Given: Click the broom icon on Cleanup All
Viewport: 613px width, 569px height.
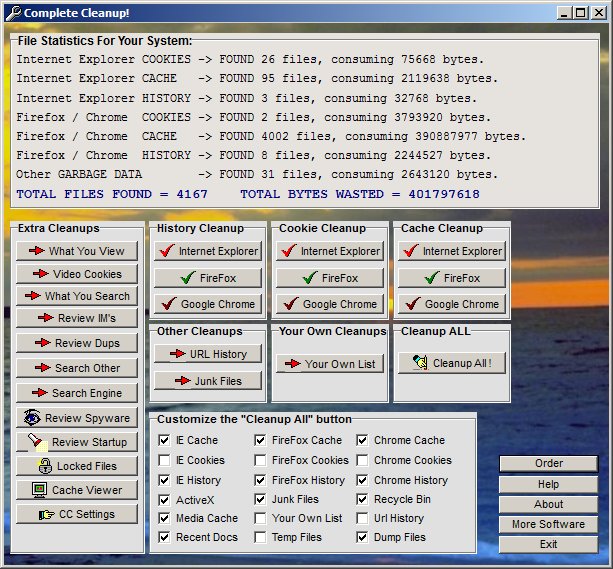Looking at the screenshot, I should [420, 363].
